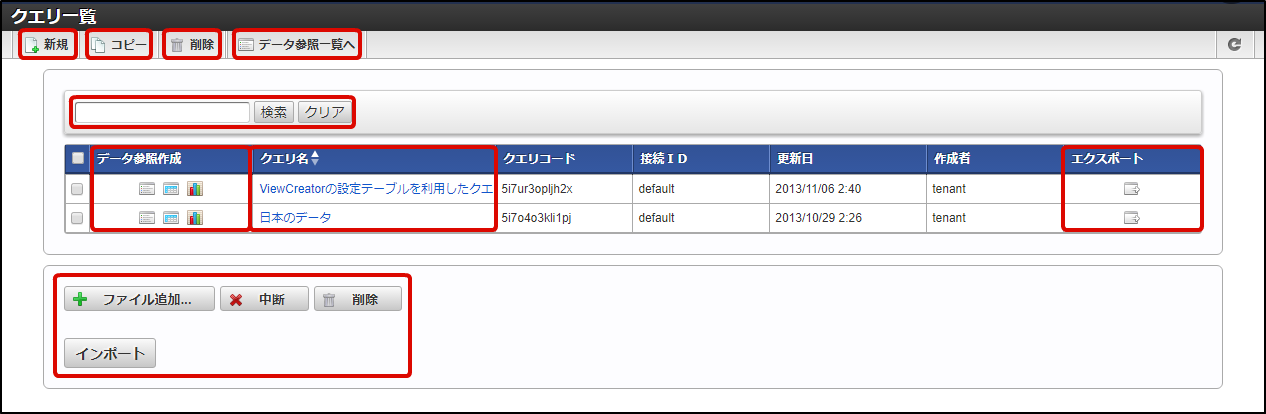
Task: Click the クエリ一覧 page title
Action: [x=55, y=15]
